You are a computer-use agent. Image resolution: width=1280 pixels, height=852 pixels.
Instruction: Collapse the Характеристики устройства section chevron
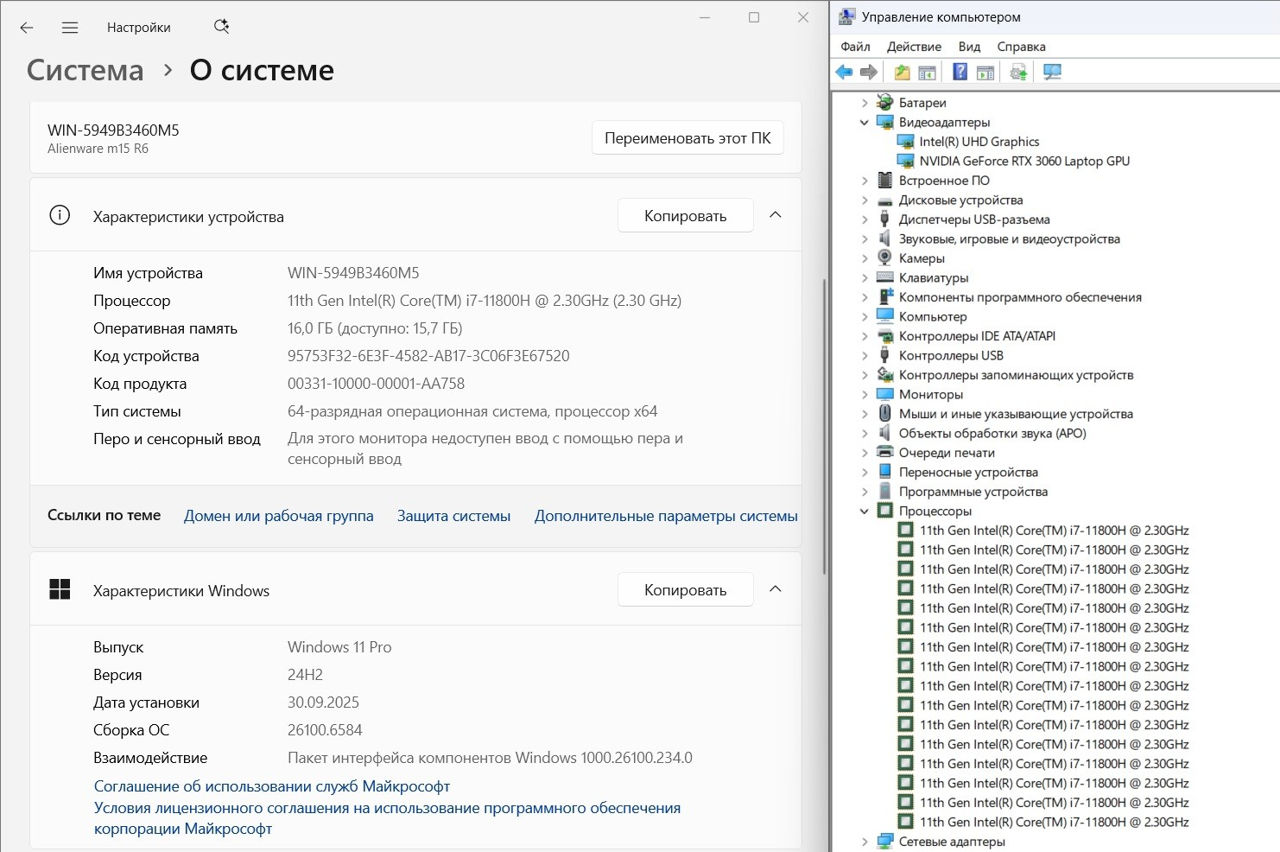[x=775, y=215]
